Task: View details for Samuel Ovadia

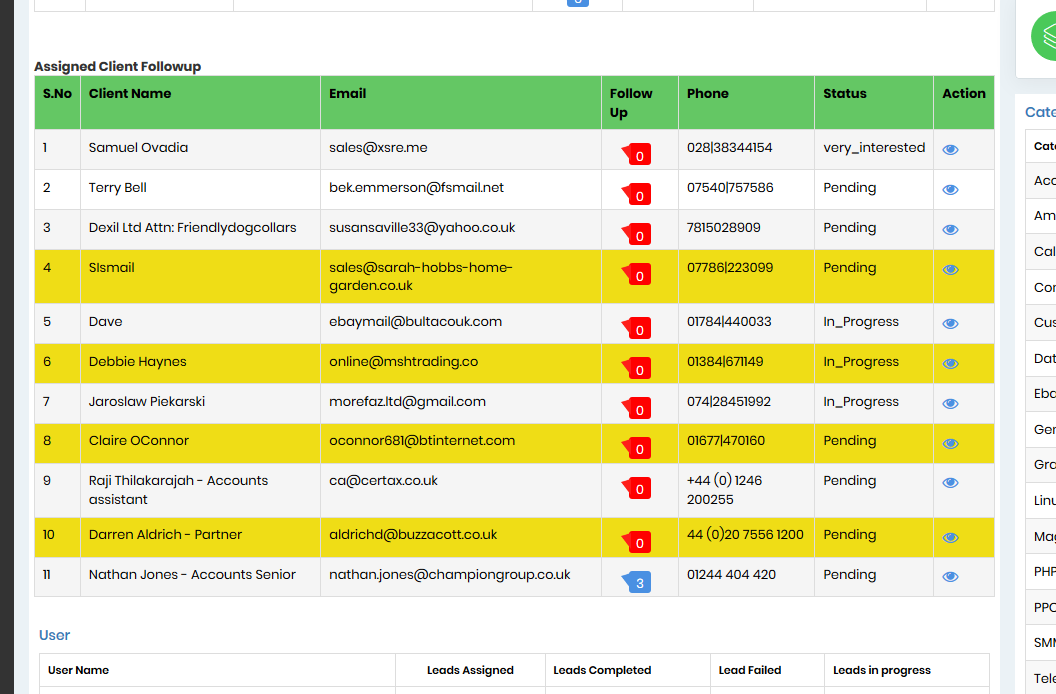Action: 950,150
